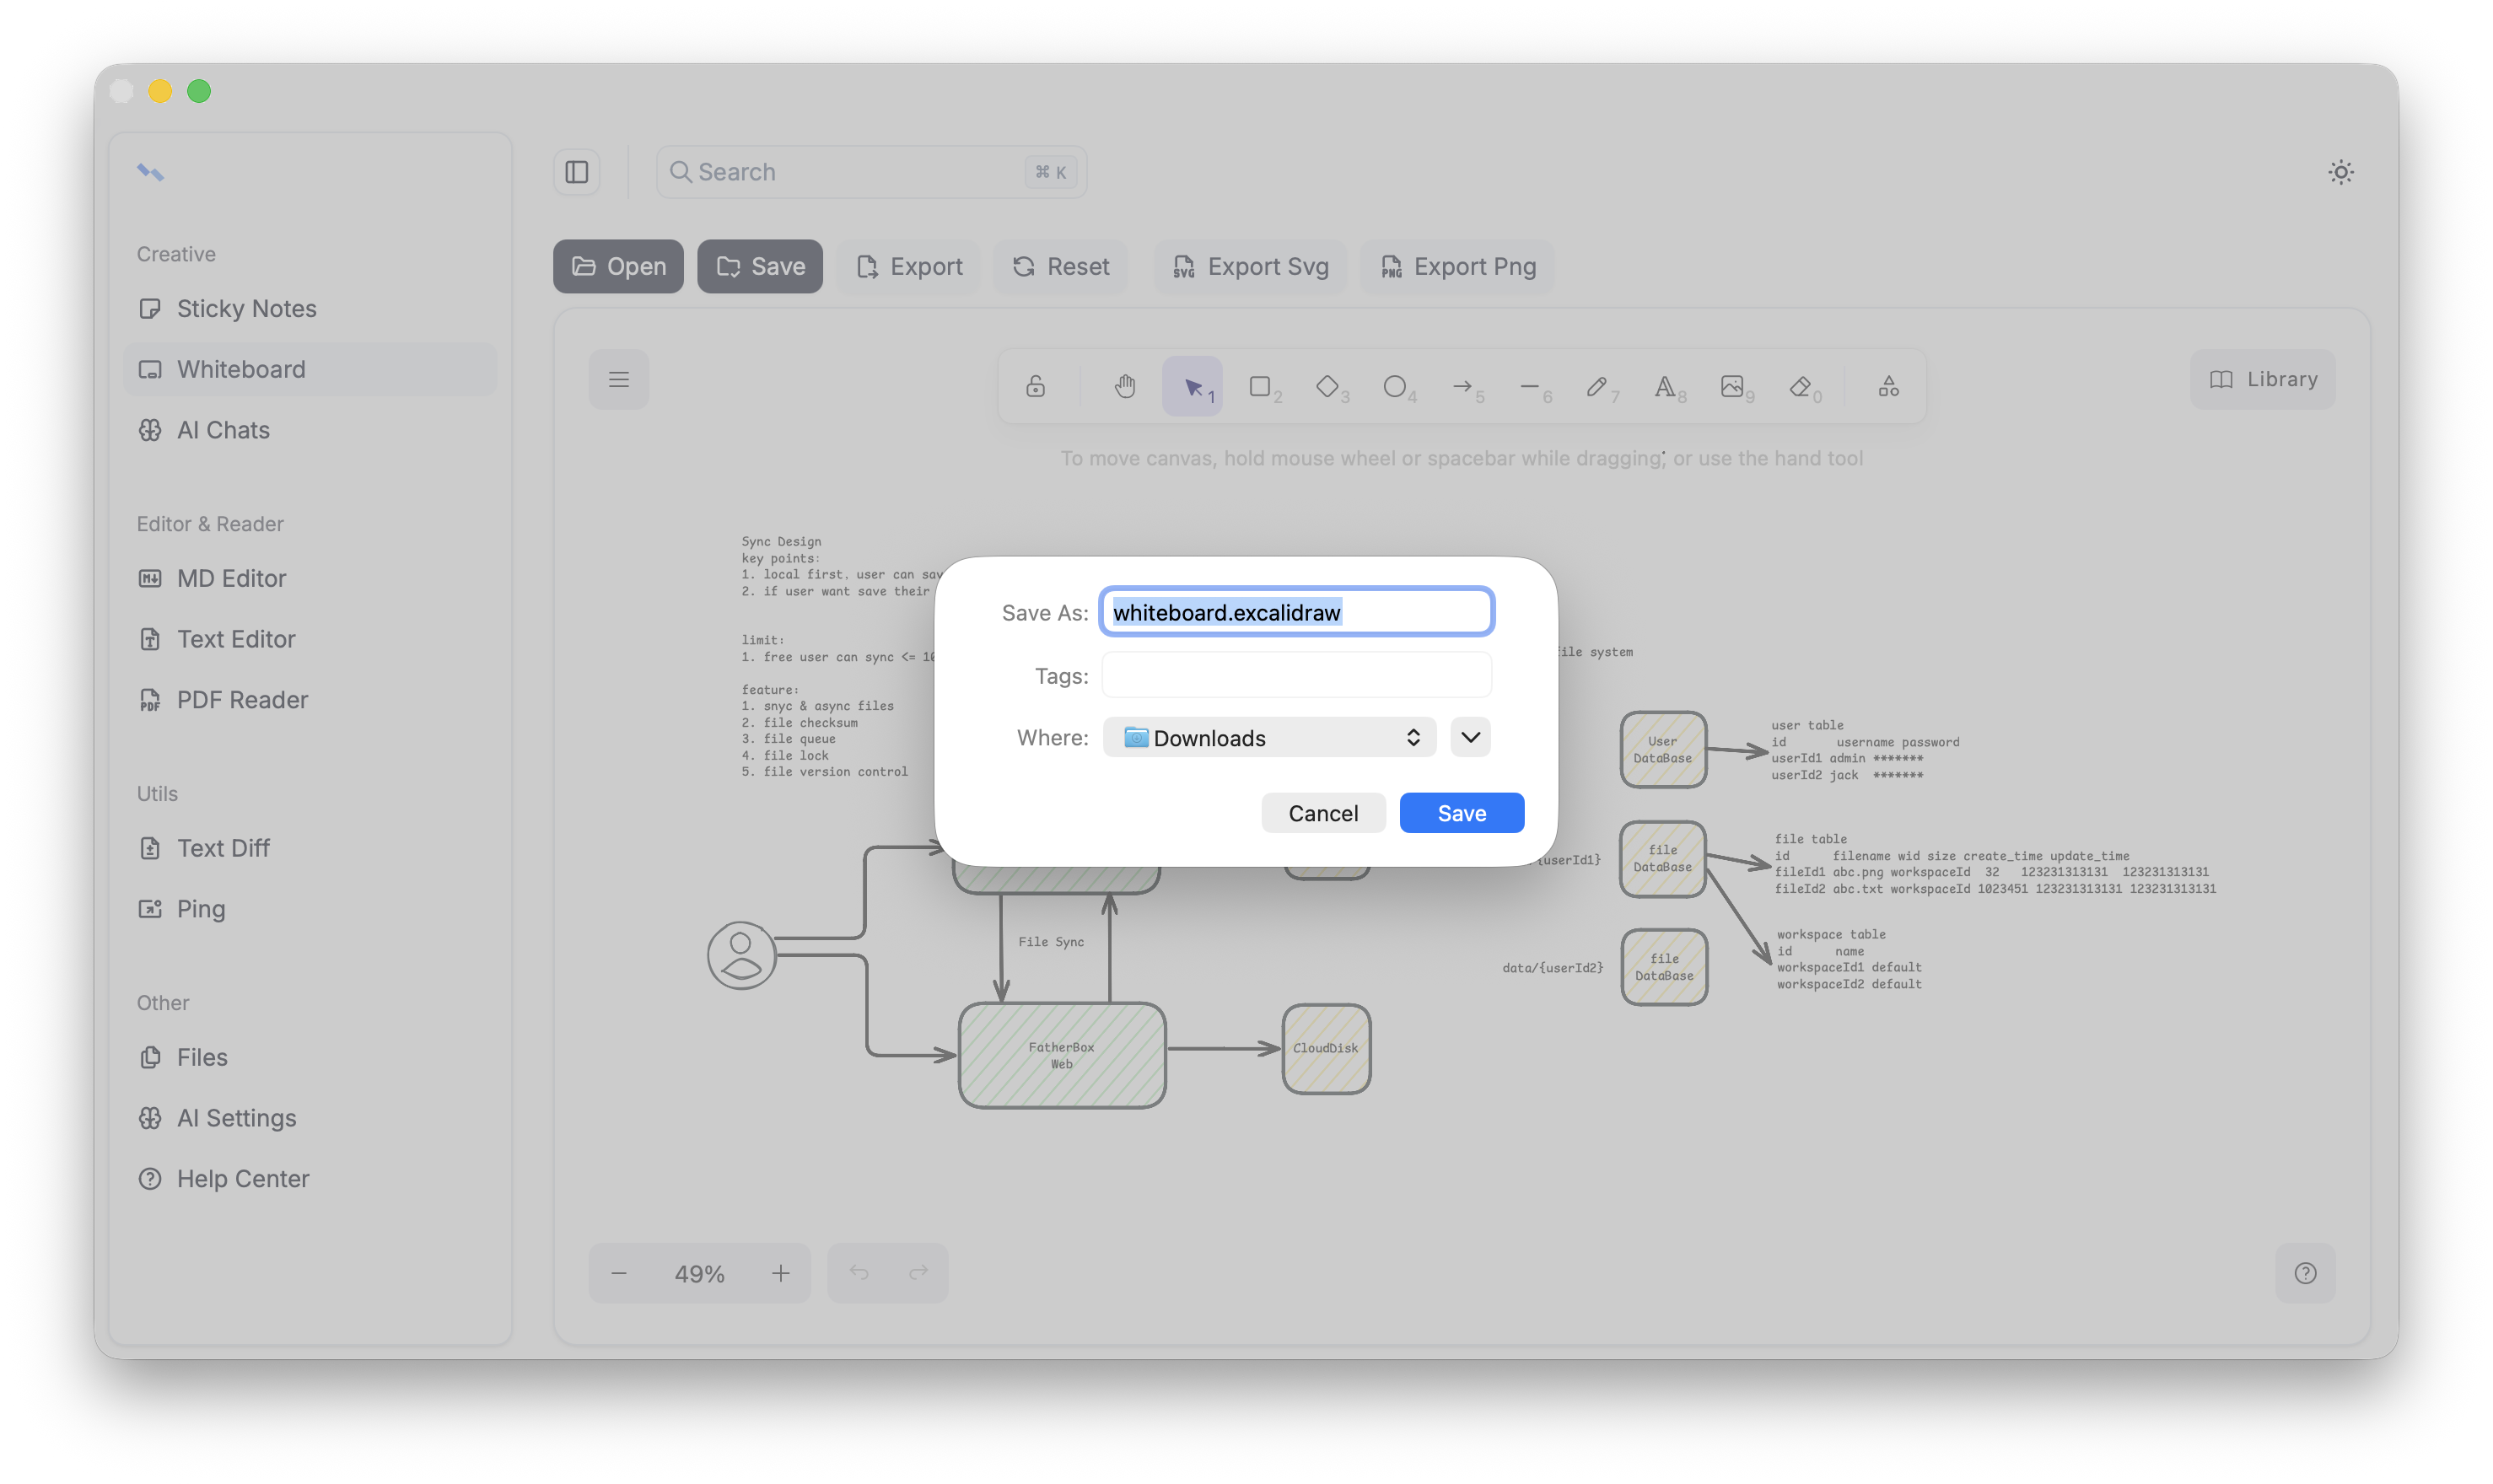
Task: Select the hand pan tool
Action: click(x=1125, y=386)
